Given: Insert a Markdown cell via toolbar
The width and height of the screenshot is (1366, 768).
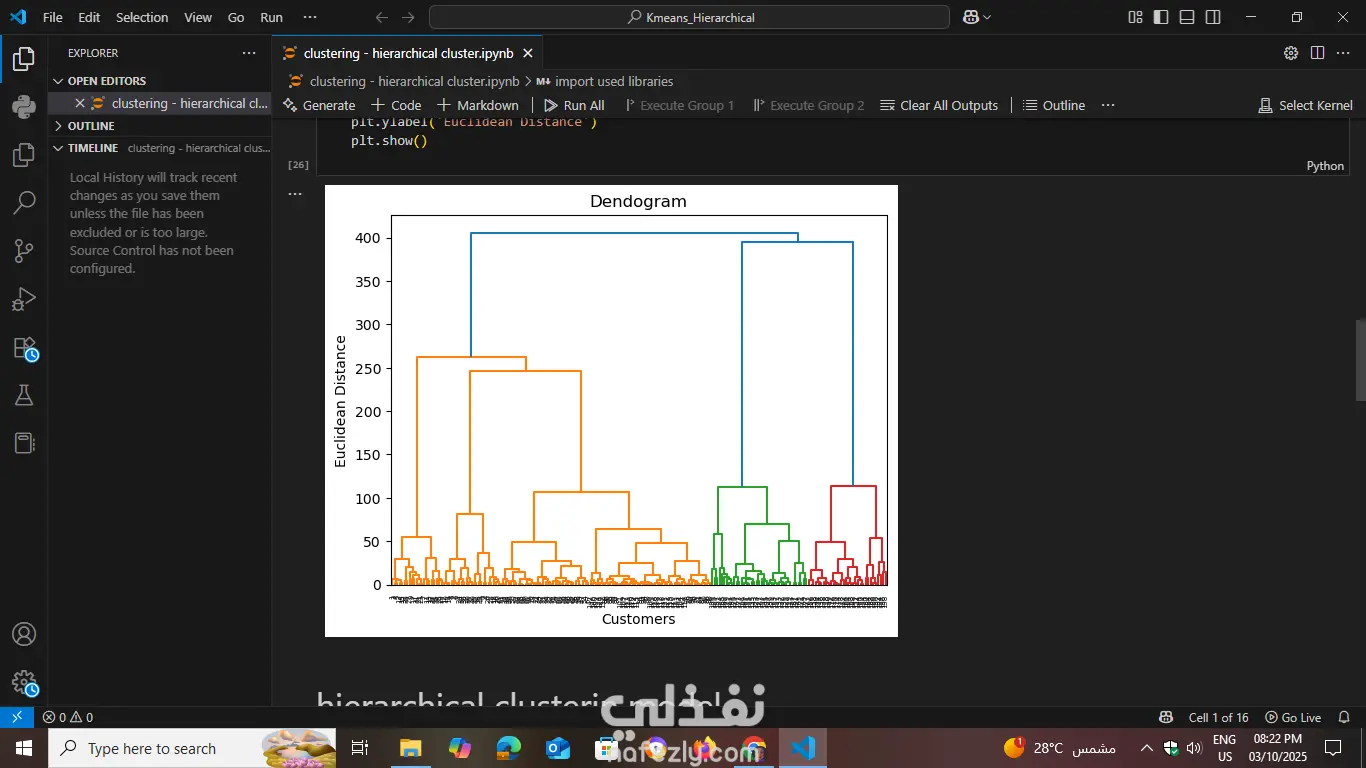Looking at the screenshot, I should 478,104.
